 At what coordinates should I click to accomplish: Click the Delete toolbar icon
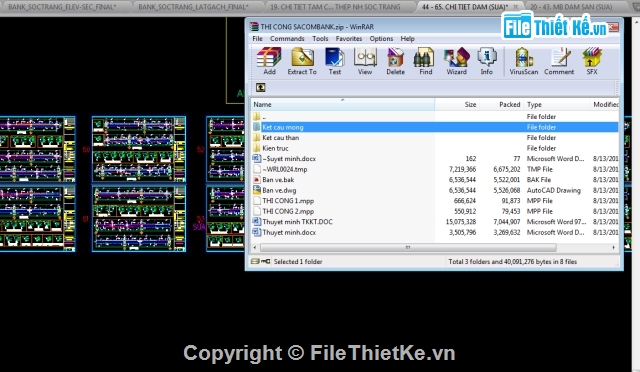pyautogui.click(x=395, y=61)
